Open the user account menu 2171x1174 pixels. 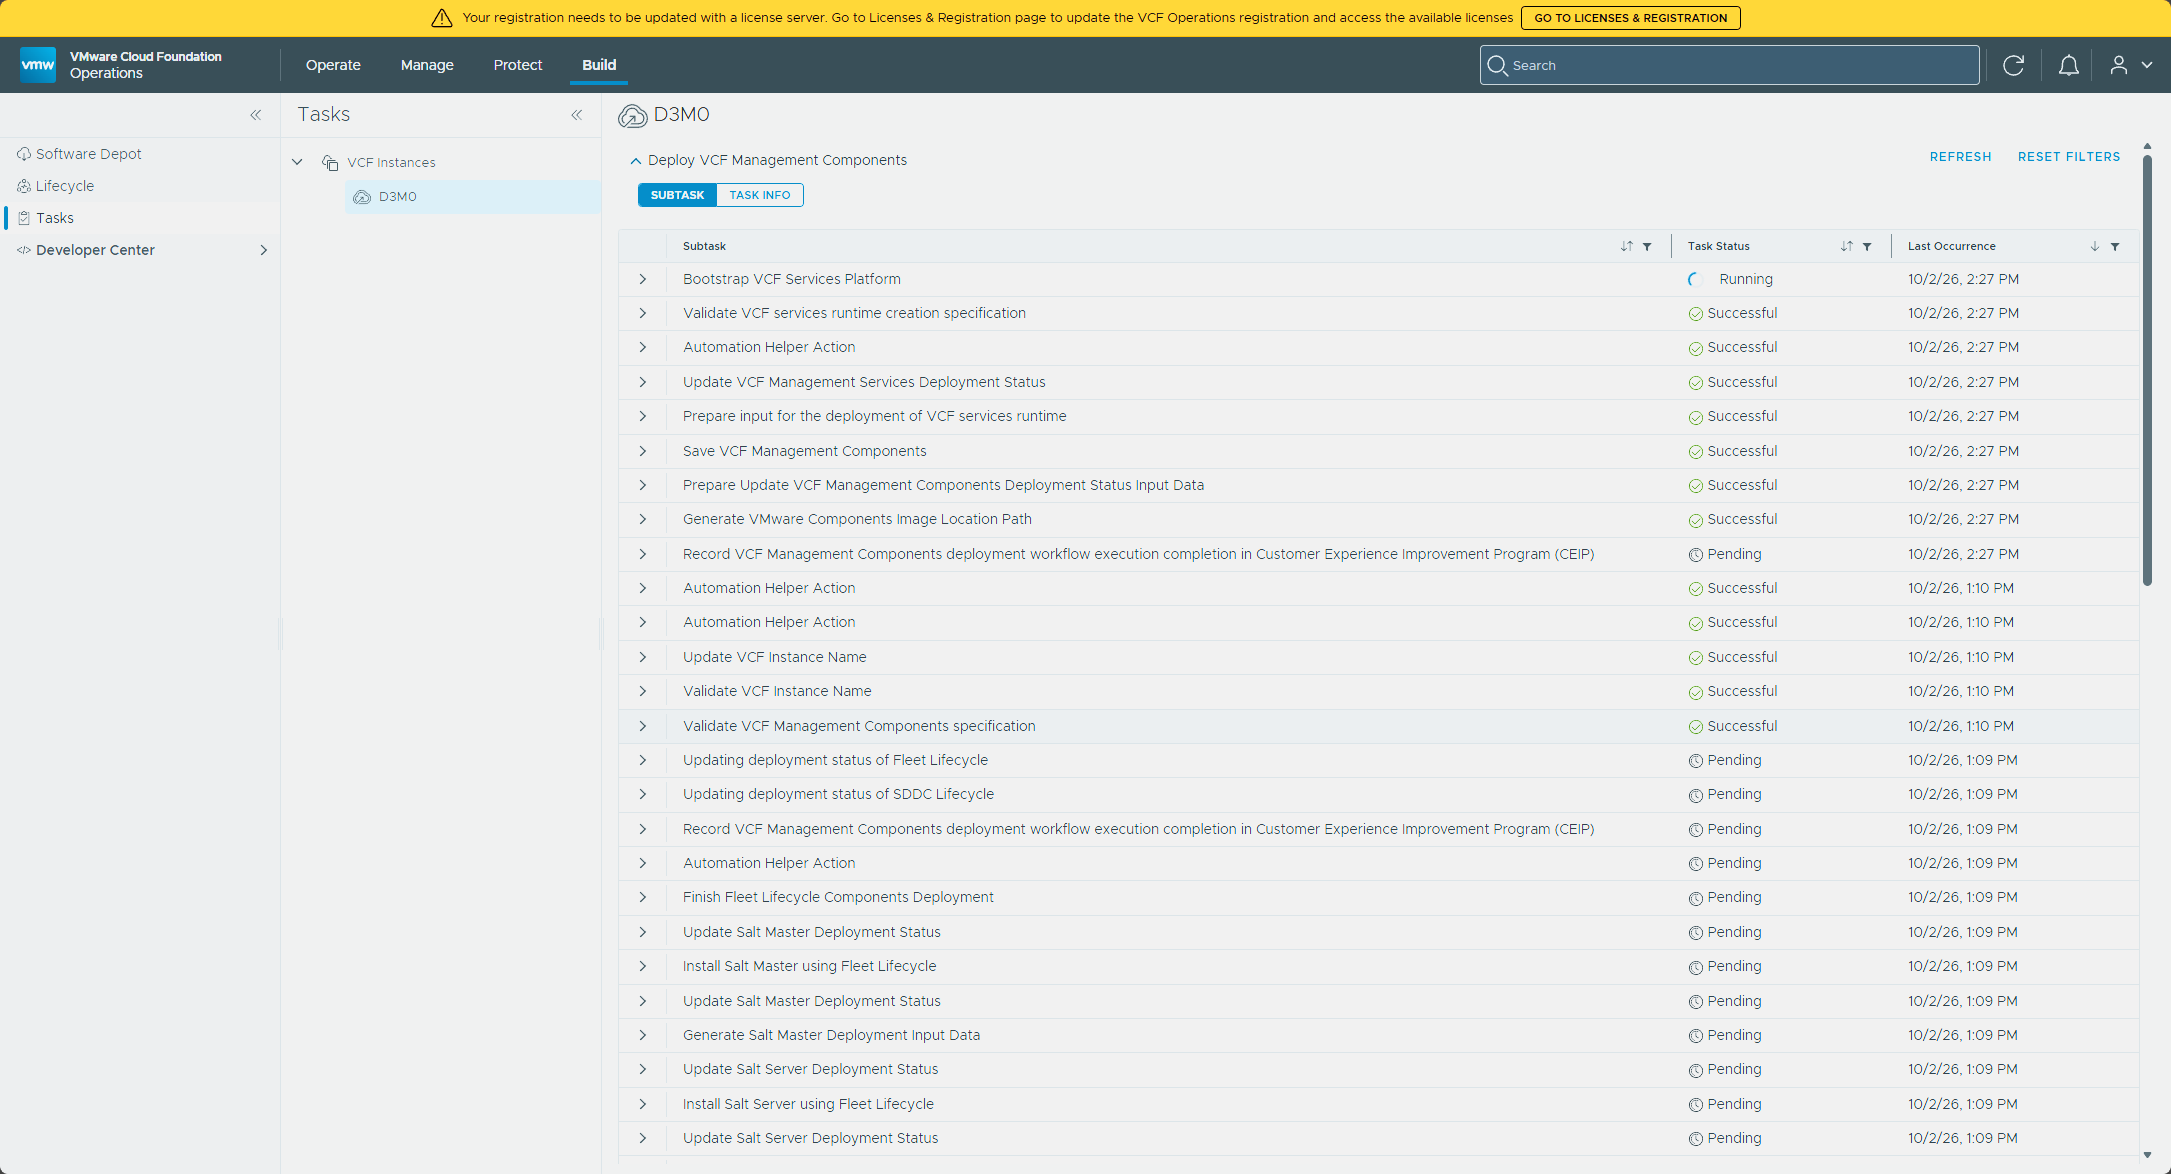(2131, 65)
